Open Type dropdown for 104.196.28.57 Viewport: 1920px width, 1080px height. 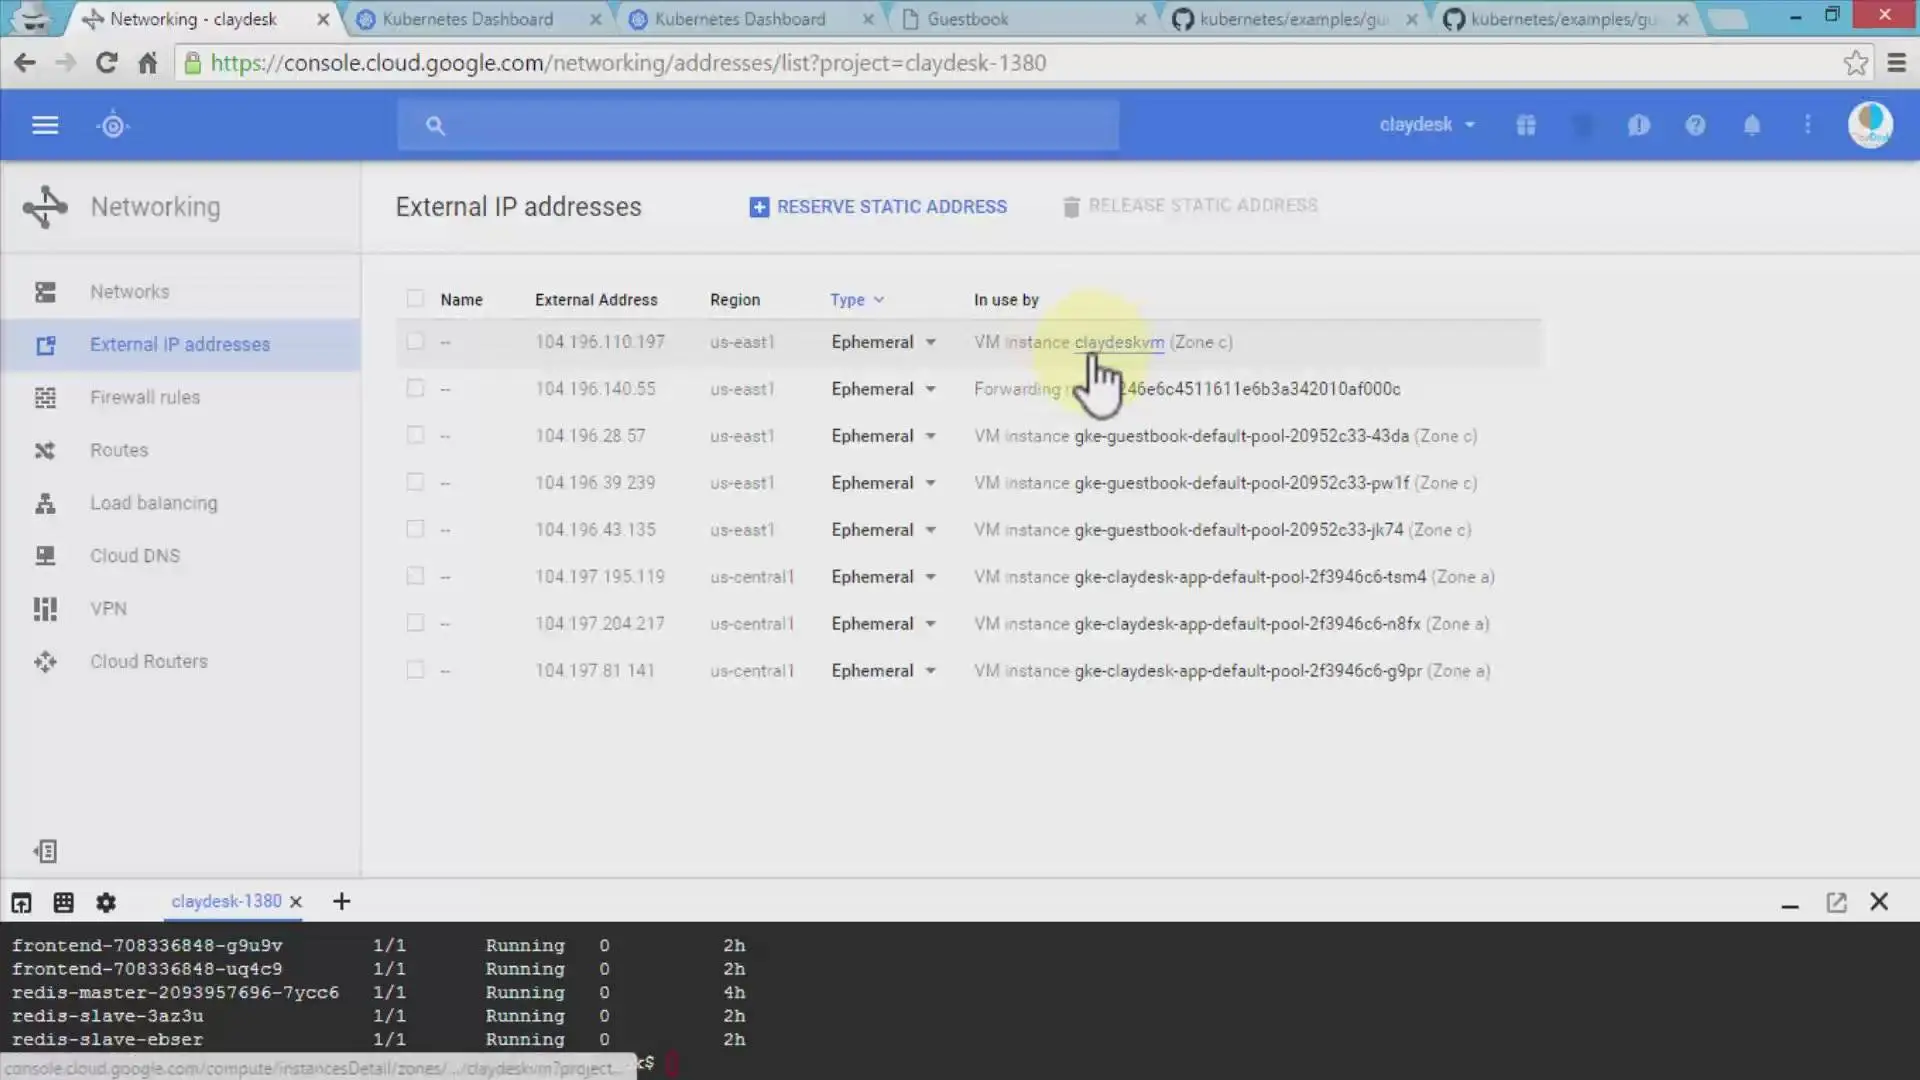(883, 436)
